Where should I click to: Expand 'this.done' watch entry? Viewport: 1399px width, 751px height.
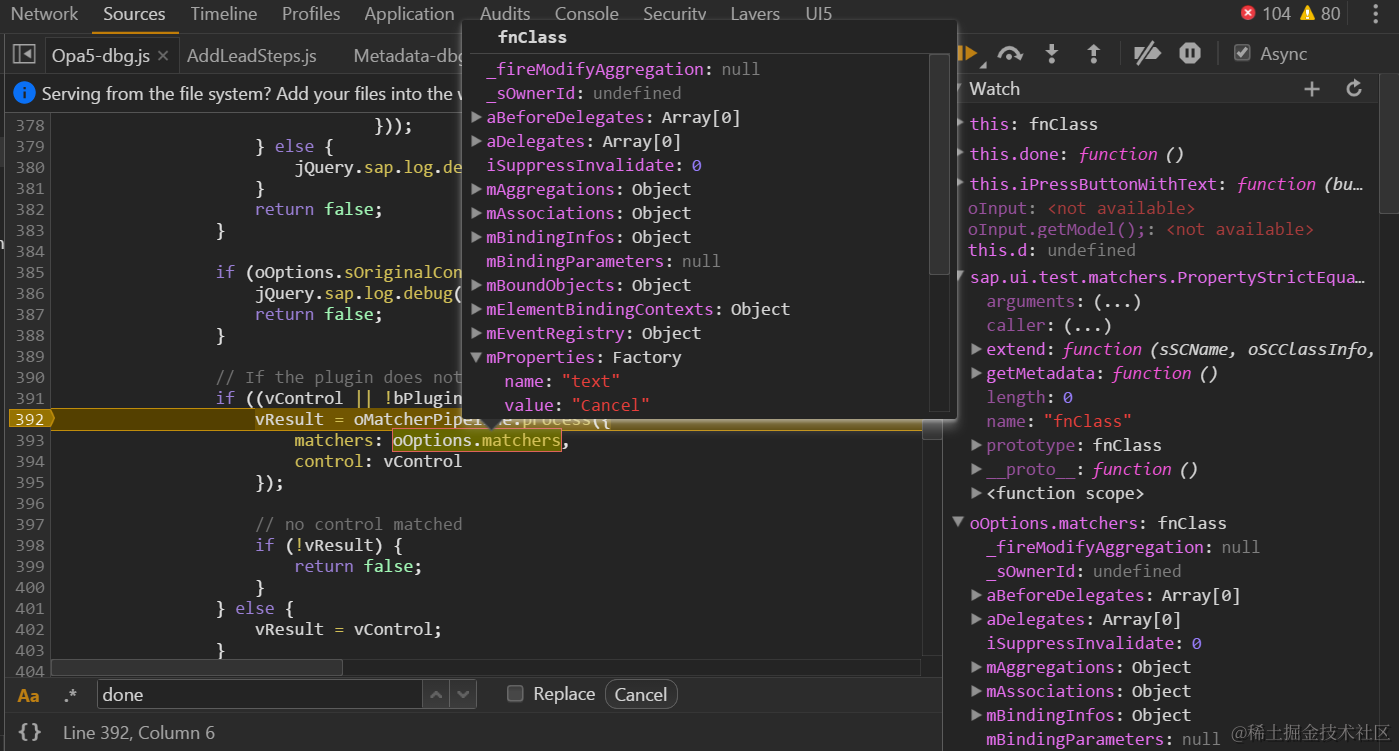tap(959, 155)
